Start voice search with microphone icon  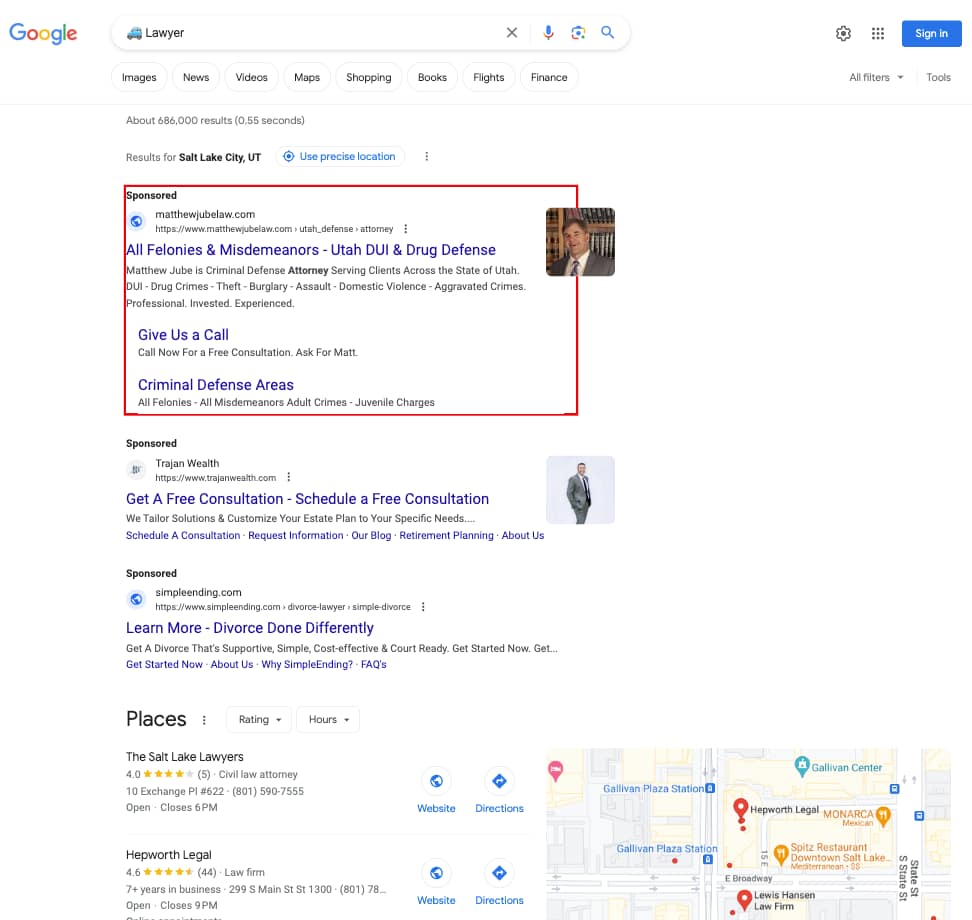548,33
